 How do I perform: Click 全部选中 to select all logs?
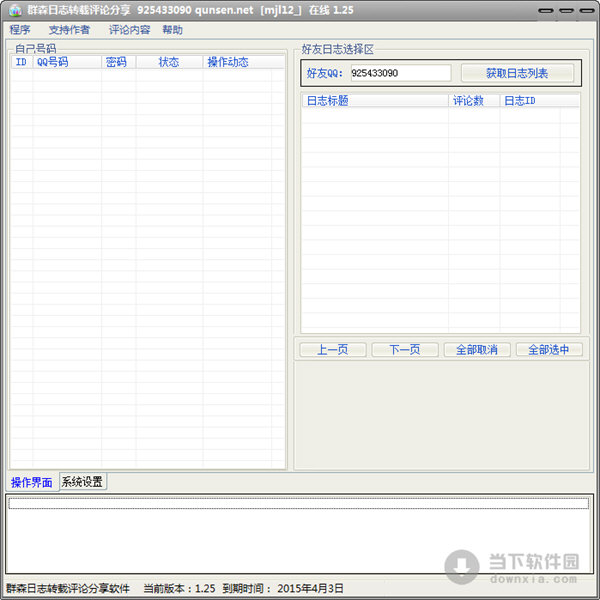pos(549,349)
